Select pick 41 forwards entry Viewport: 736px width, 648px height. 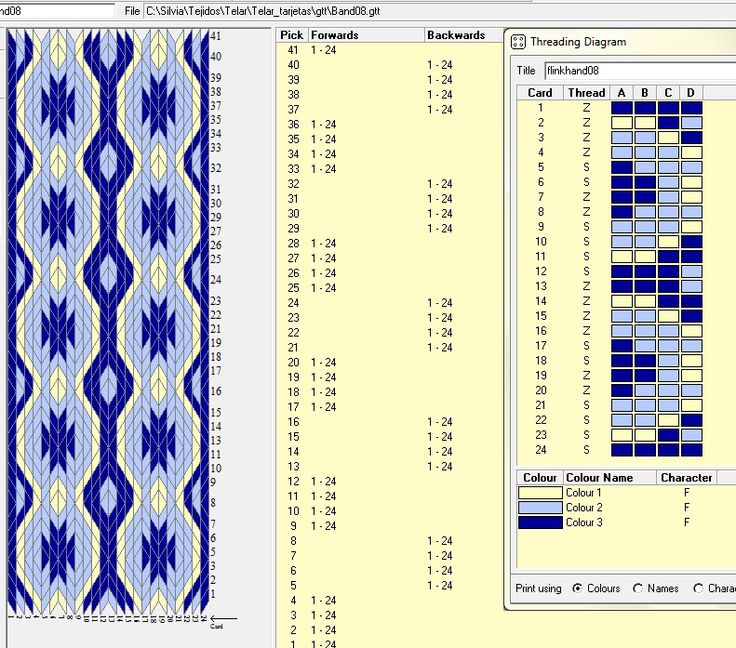(323, 50)
